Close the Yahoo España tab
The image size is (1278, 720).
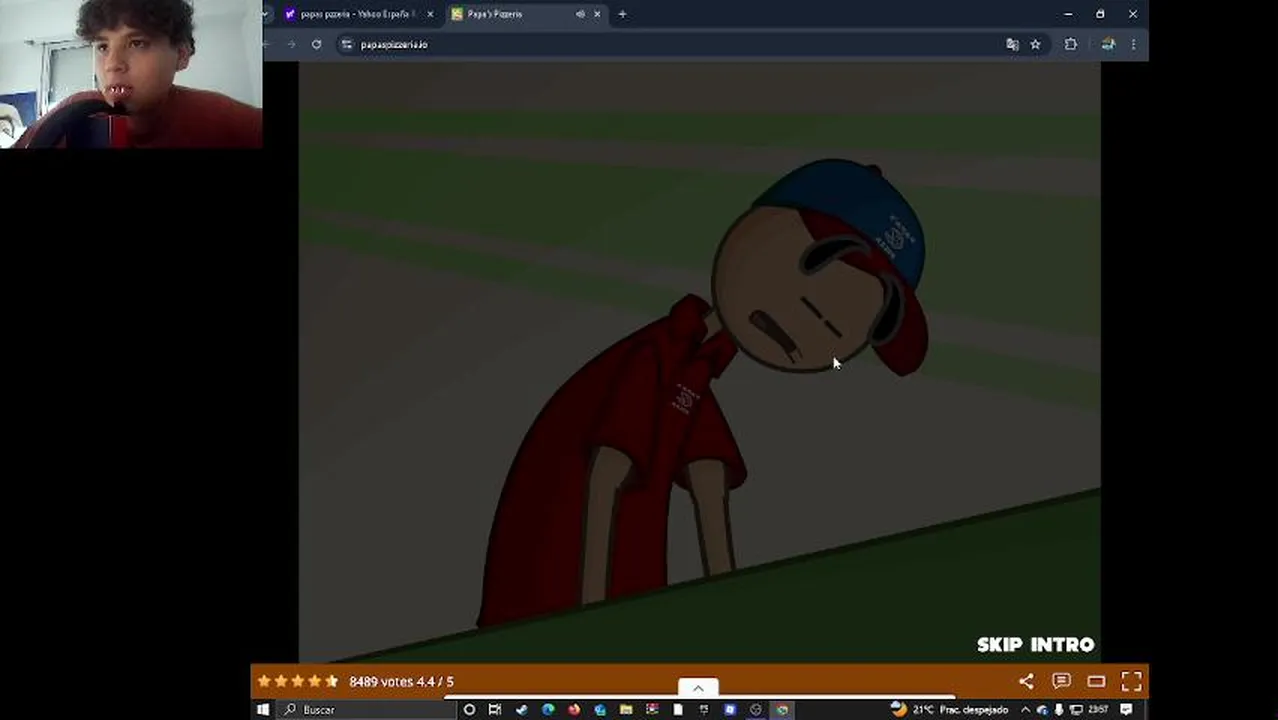[x=430, y=14]
